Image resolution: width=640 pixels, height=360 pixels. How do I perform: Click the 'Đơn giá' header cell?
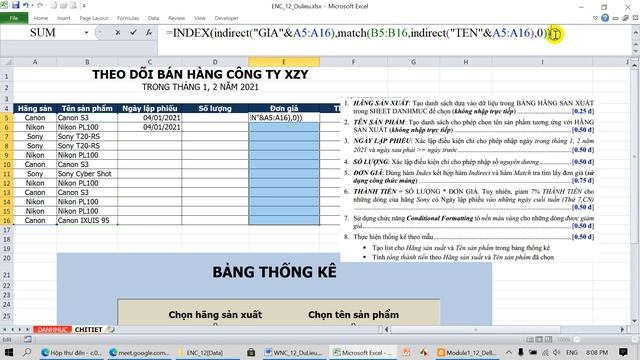(x=284, y=108)
